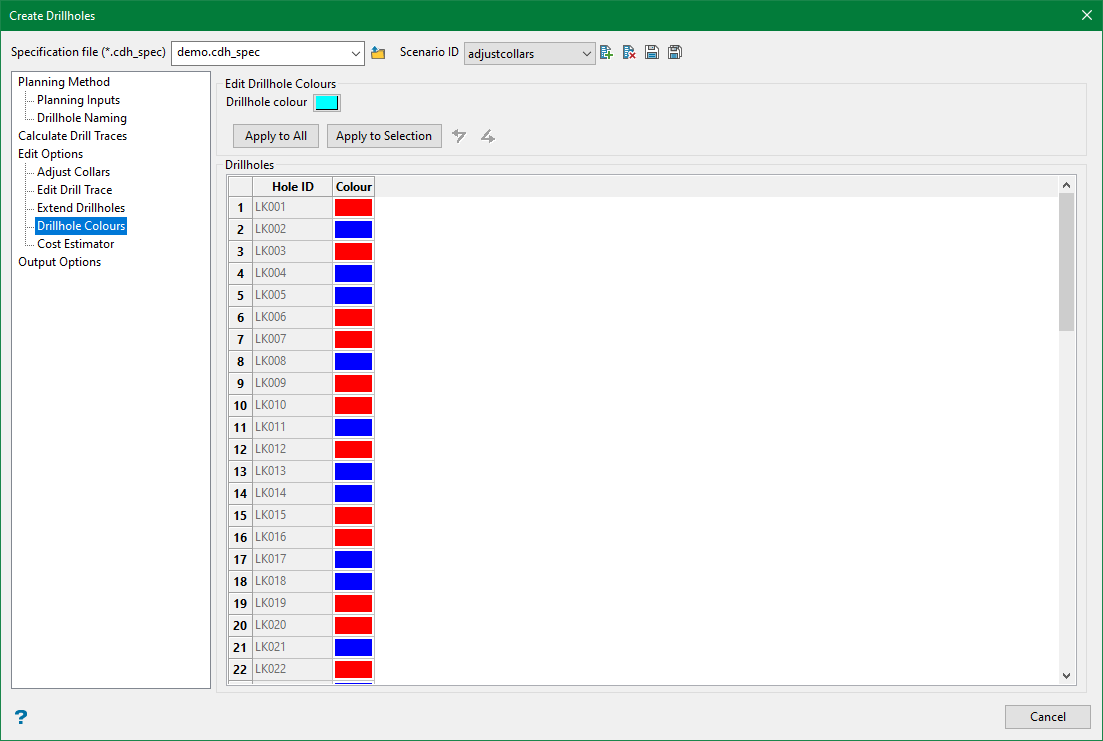Screen dimensions: 1103x741
Task: Click the Hole ID column header
Action: [293, 186]
